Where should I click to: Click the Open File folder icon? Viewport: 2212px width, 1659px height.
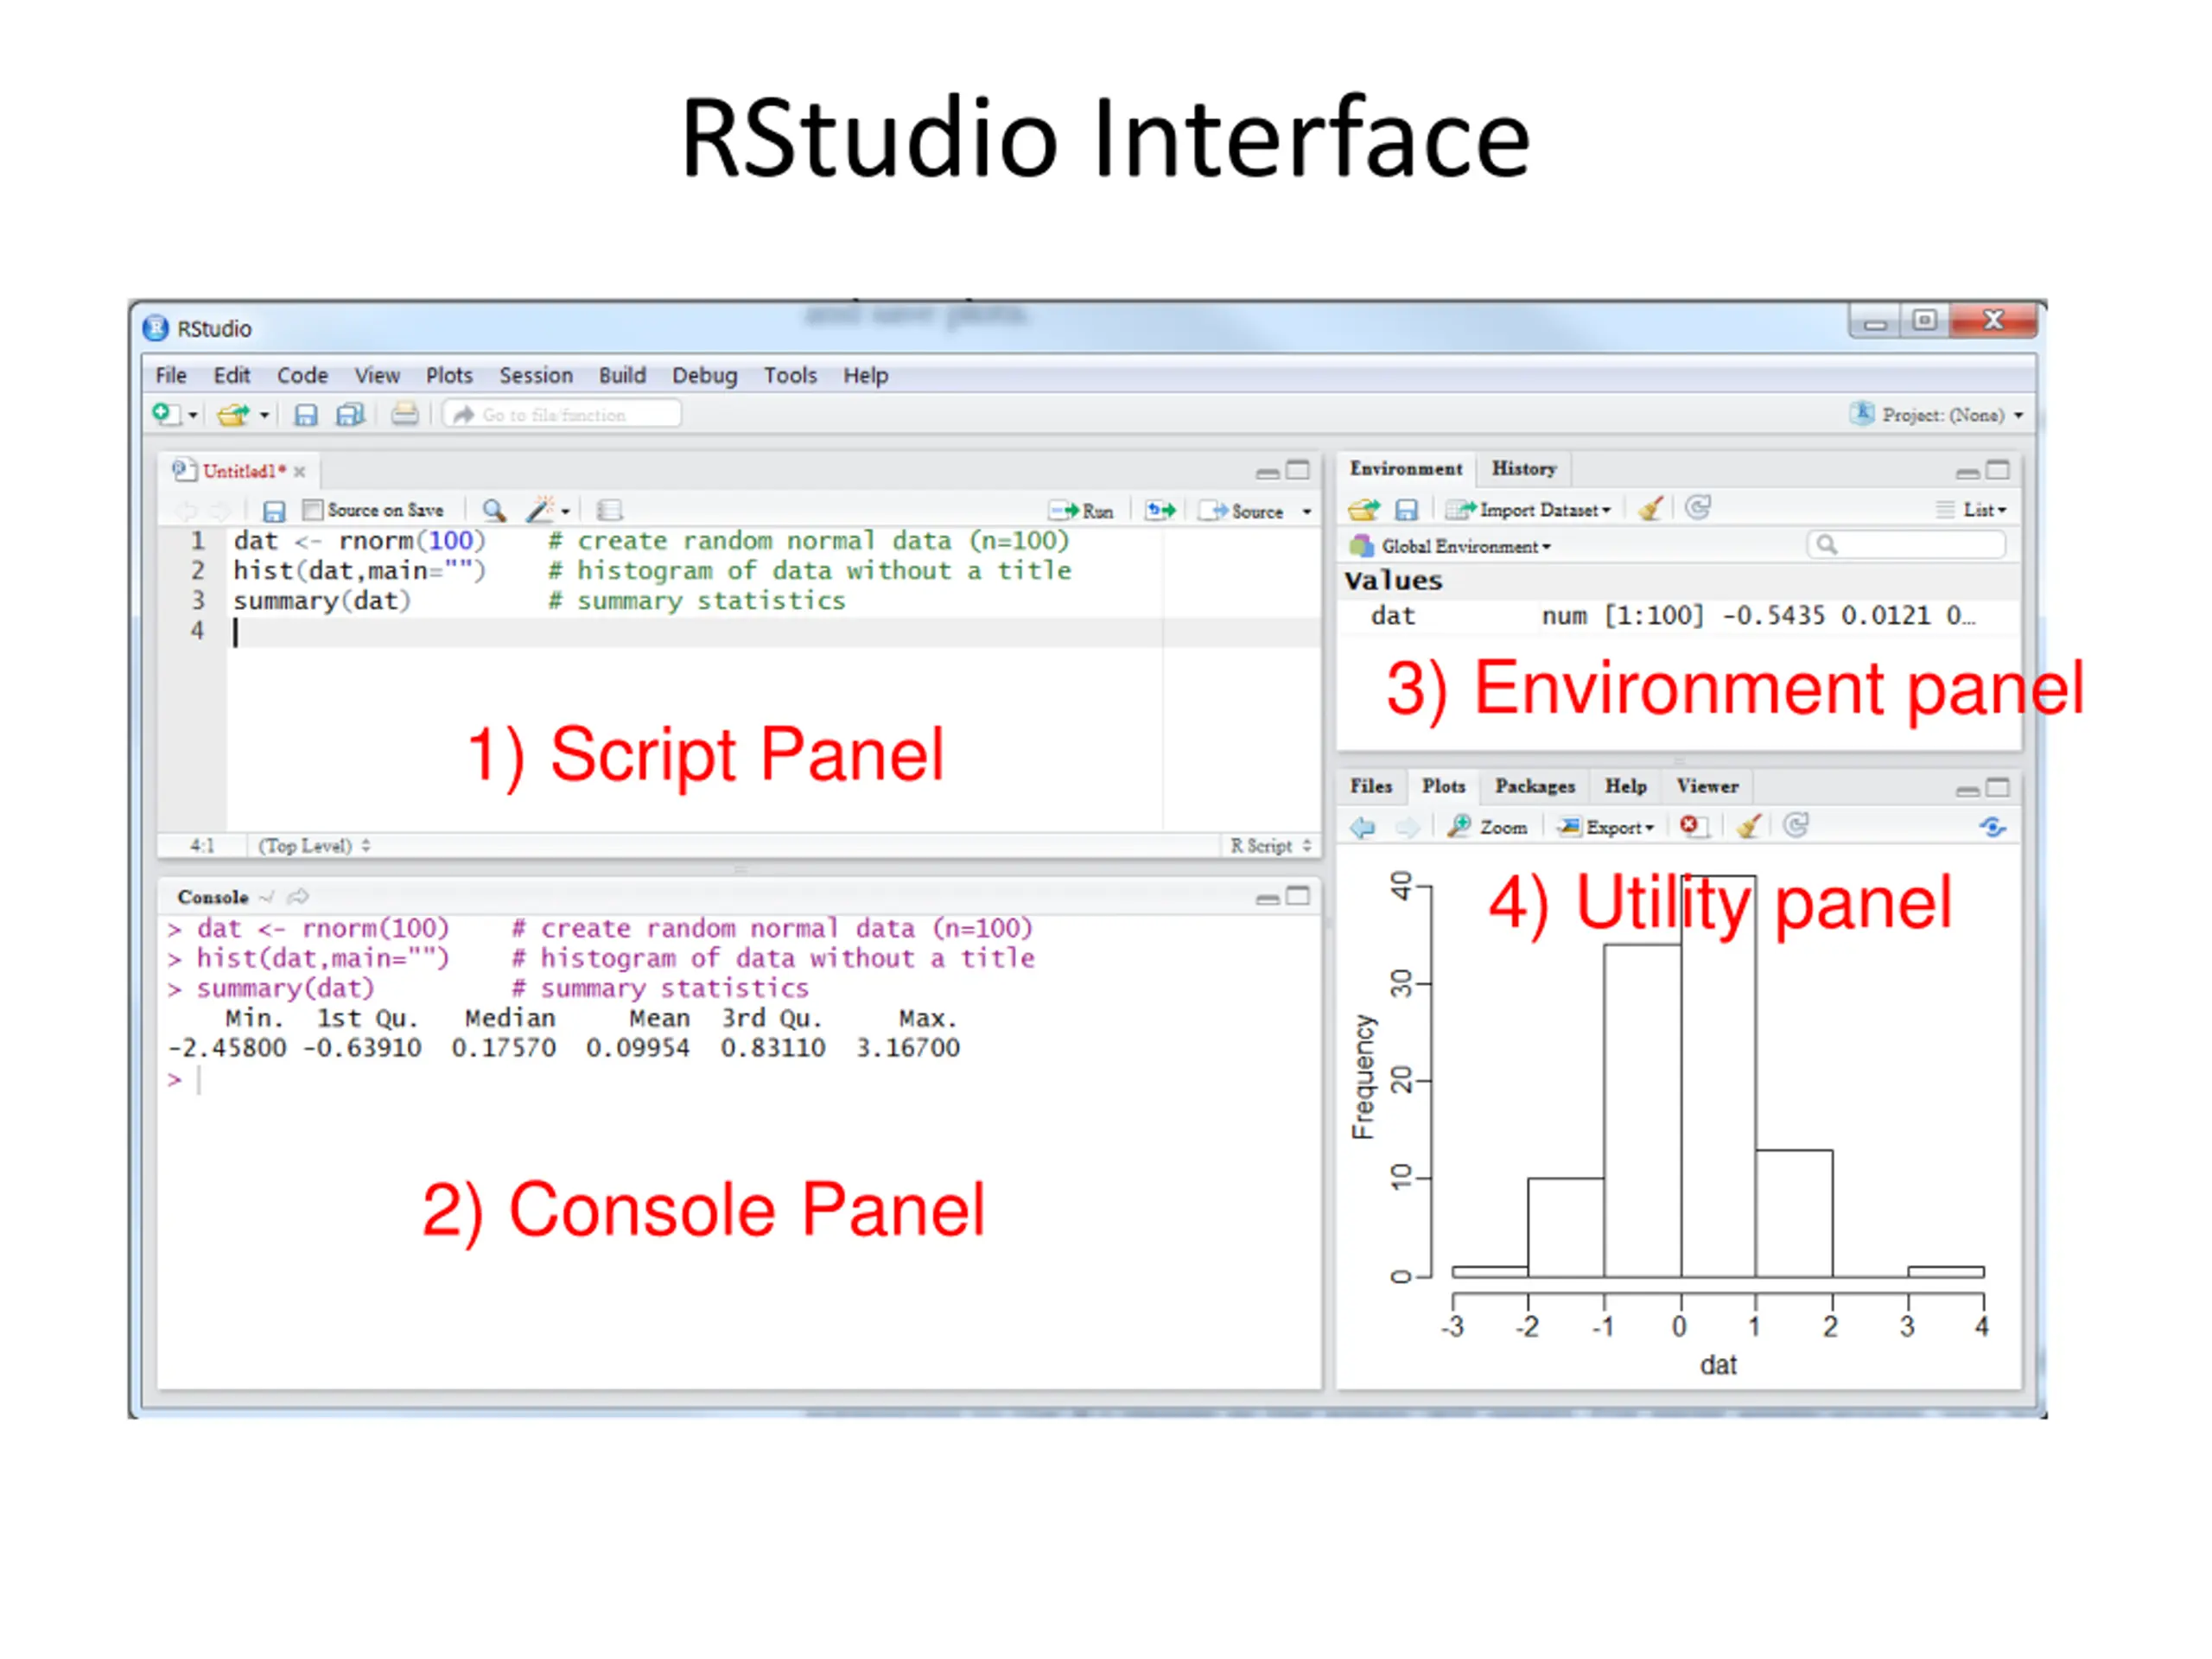coord(233,414)
